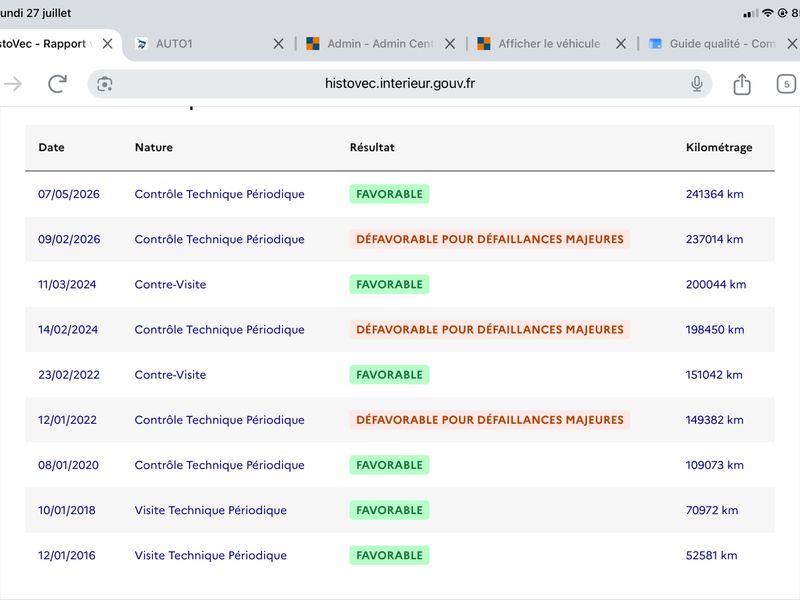Click Contre-Visite in the 23/02/2022 row
800x600 pixels.
pyautogui.click(x=170, y=374)
